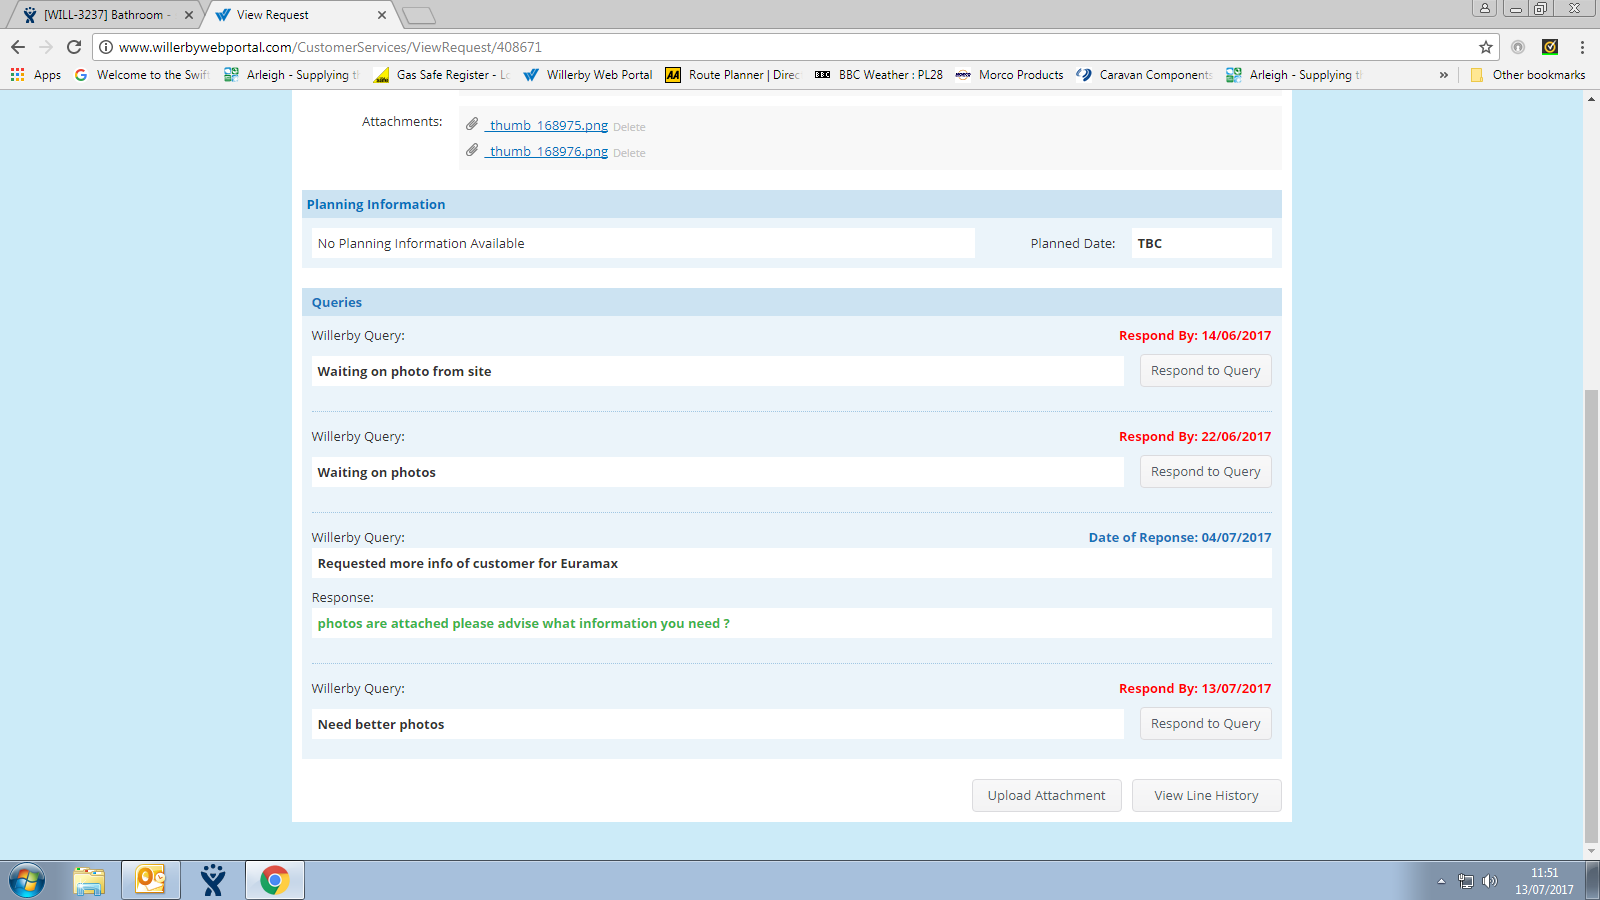The image size is (1600, 900).
Task: Respond to 'Waiting on photos' query
Action: click(1205, 472)
